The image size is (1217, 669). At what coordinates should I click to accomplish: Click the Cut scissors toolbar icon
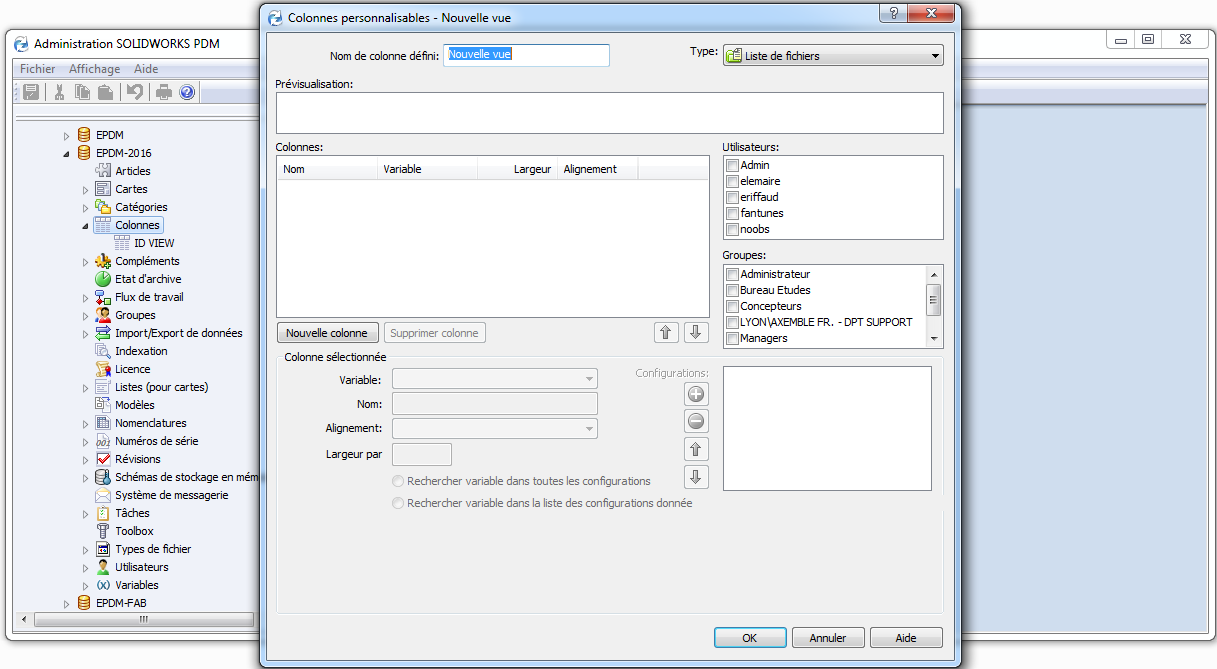(60, 92)
